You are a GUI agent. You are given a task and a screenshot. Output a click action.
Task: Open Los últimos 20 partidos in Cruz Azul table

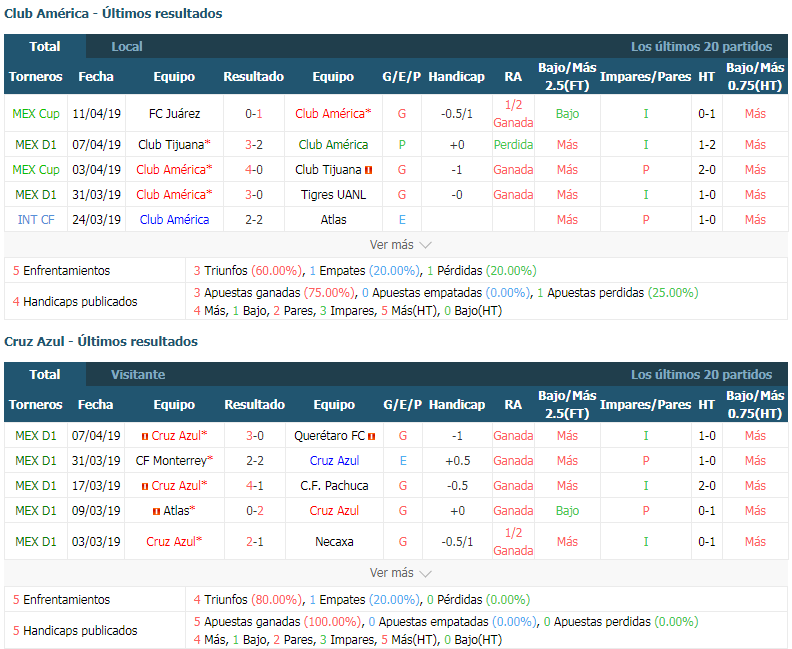point(701,374)
